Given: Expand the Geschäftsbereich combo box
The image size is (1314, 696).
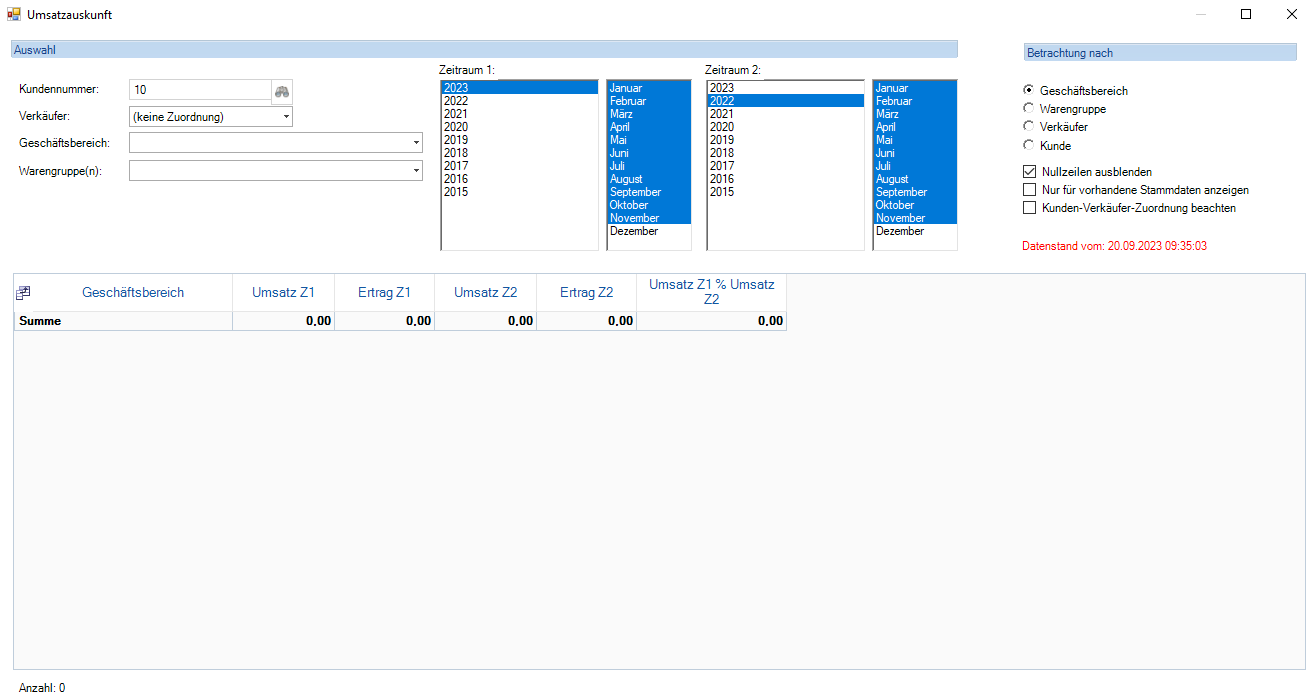Looking at the screenshot, I should 416,143.
